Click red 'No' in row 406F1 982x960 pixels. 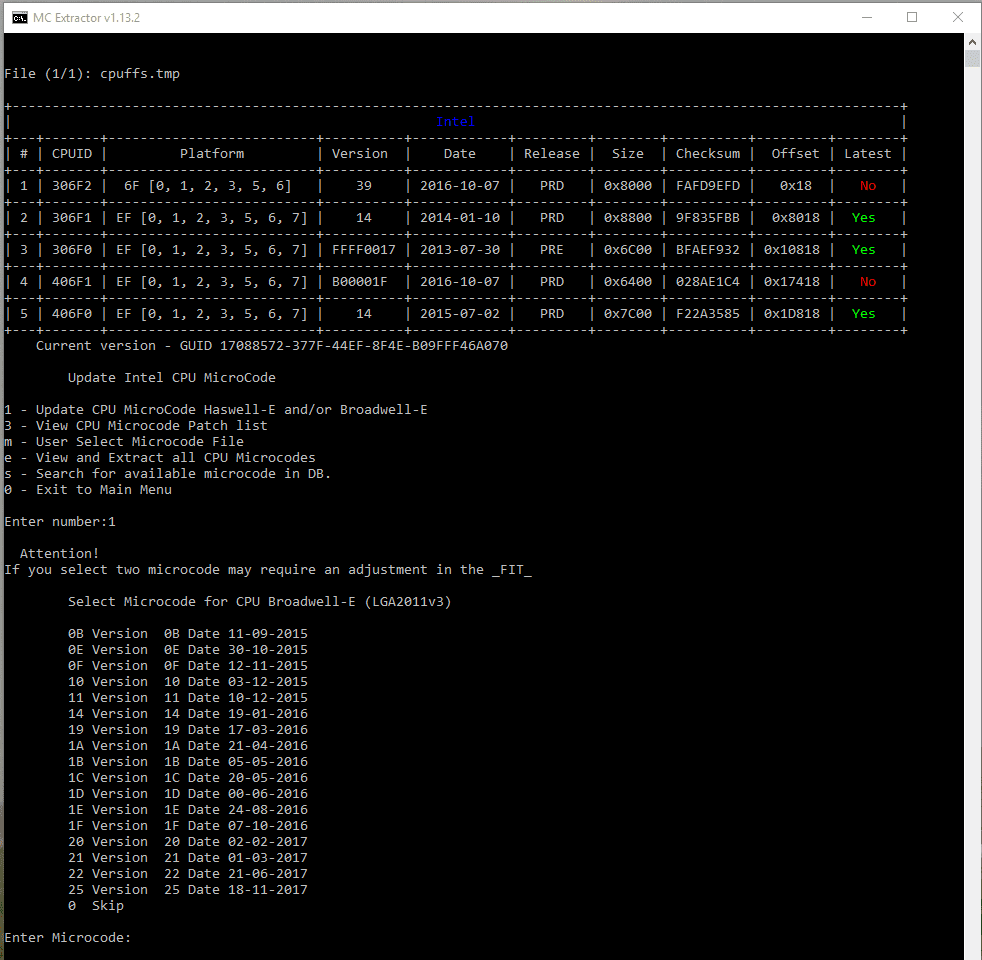868,282
